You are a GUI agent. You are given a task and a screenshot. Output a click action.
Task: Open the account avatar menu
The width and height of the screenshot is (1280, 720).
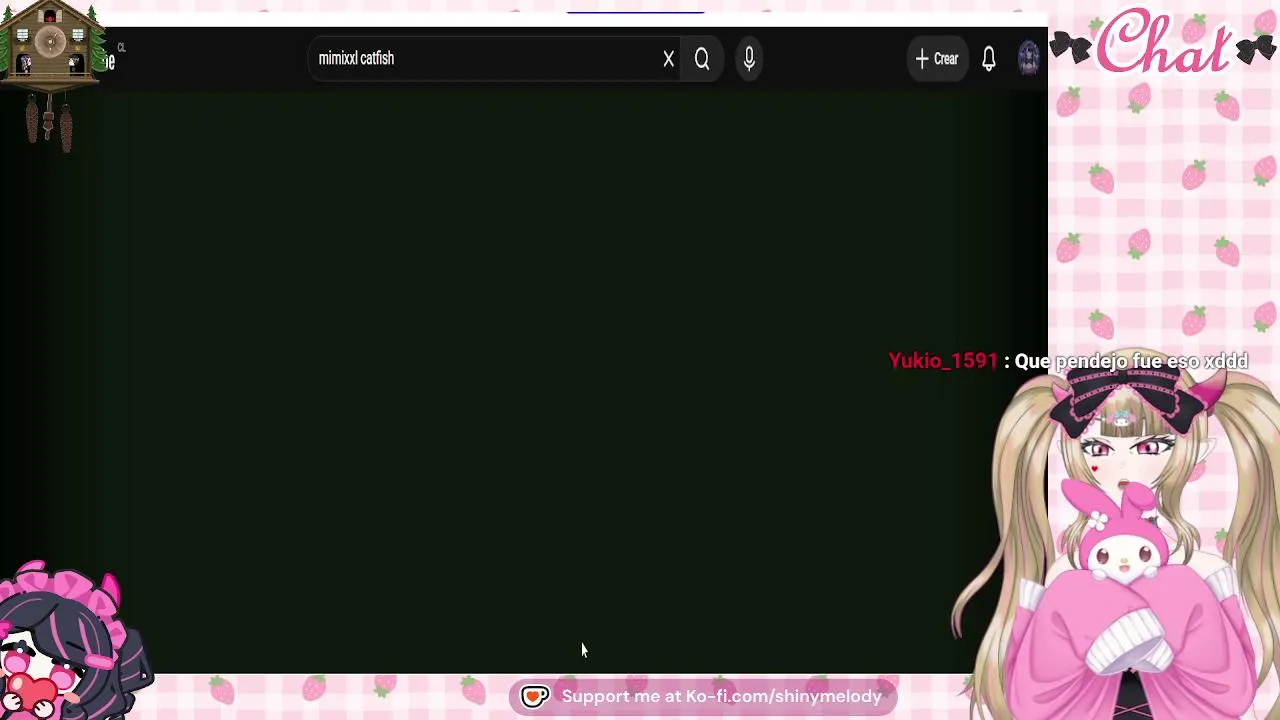(x=1028, y=59)
